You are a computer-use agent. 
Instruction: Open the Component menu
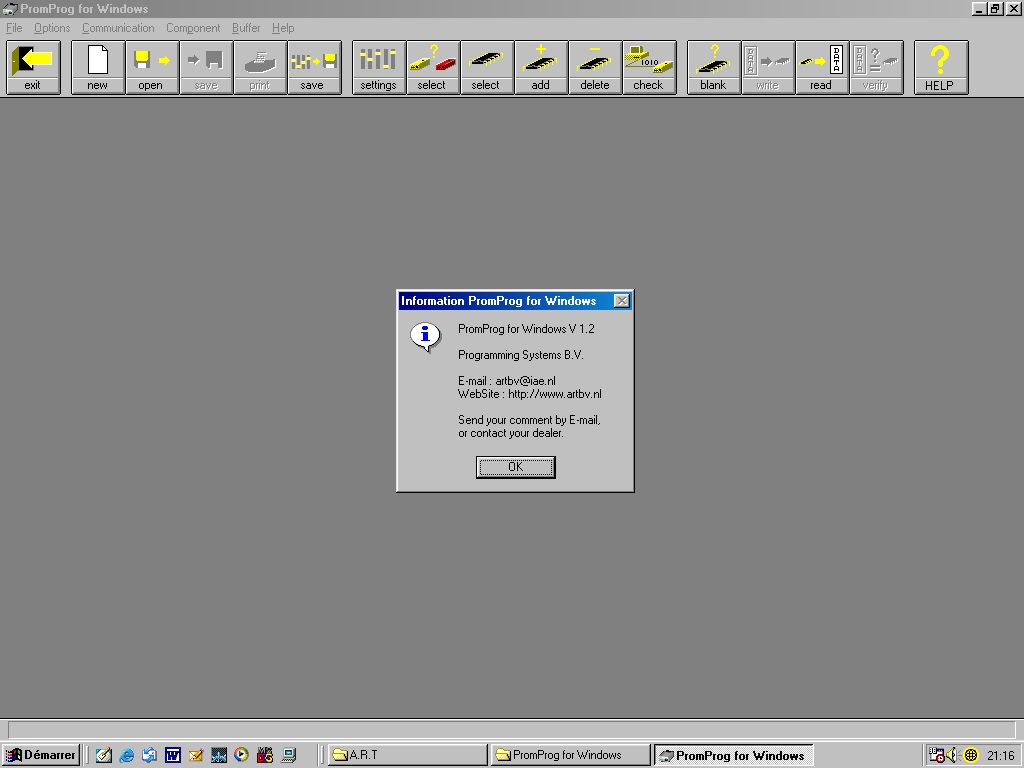coord(193,28)
